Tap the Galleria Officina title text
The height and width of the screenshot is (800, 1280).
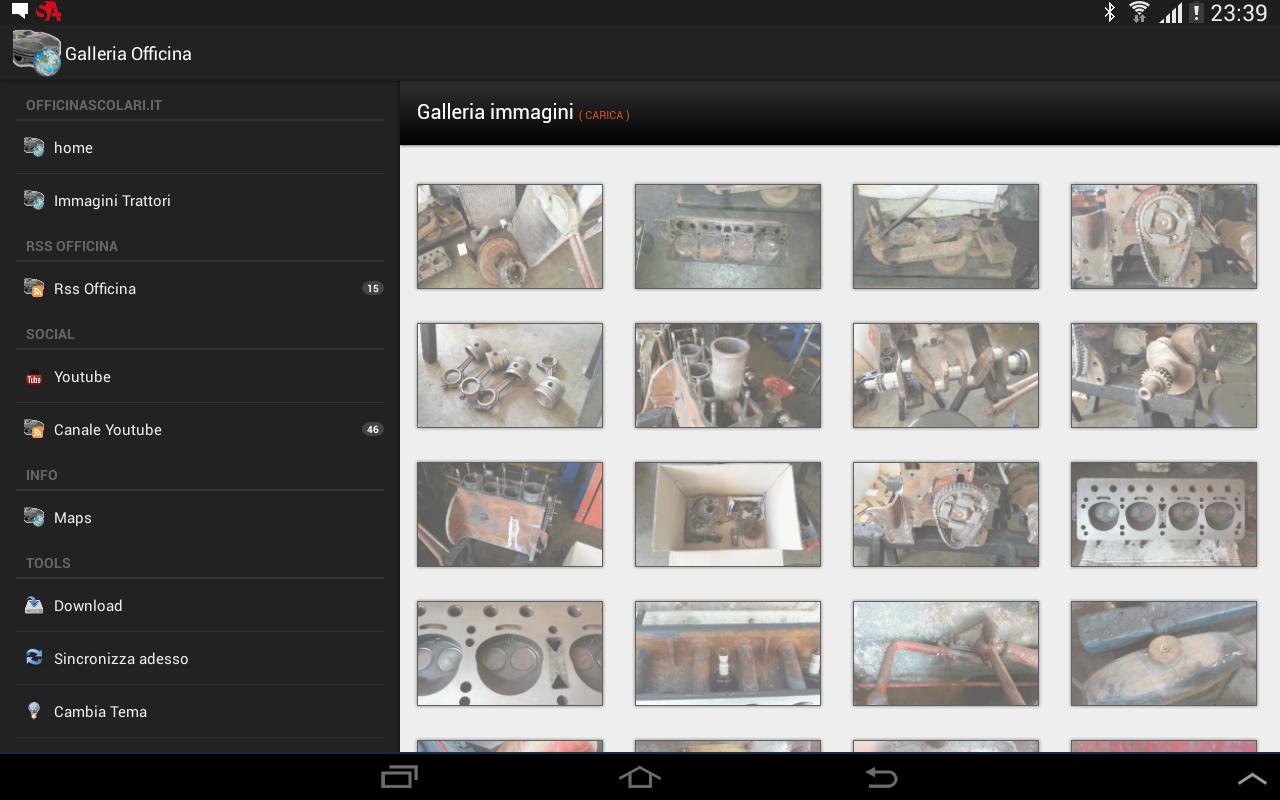(x=128, y=54)
